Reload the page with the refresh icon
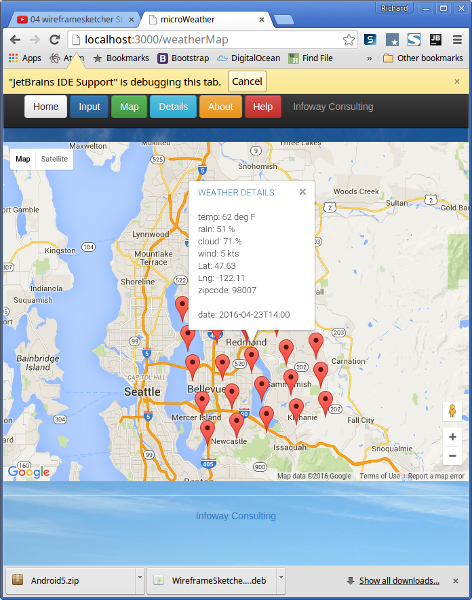Screen dimensions: 472x600 tap(55, 39)
